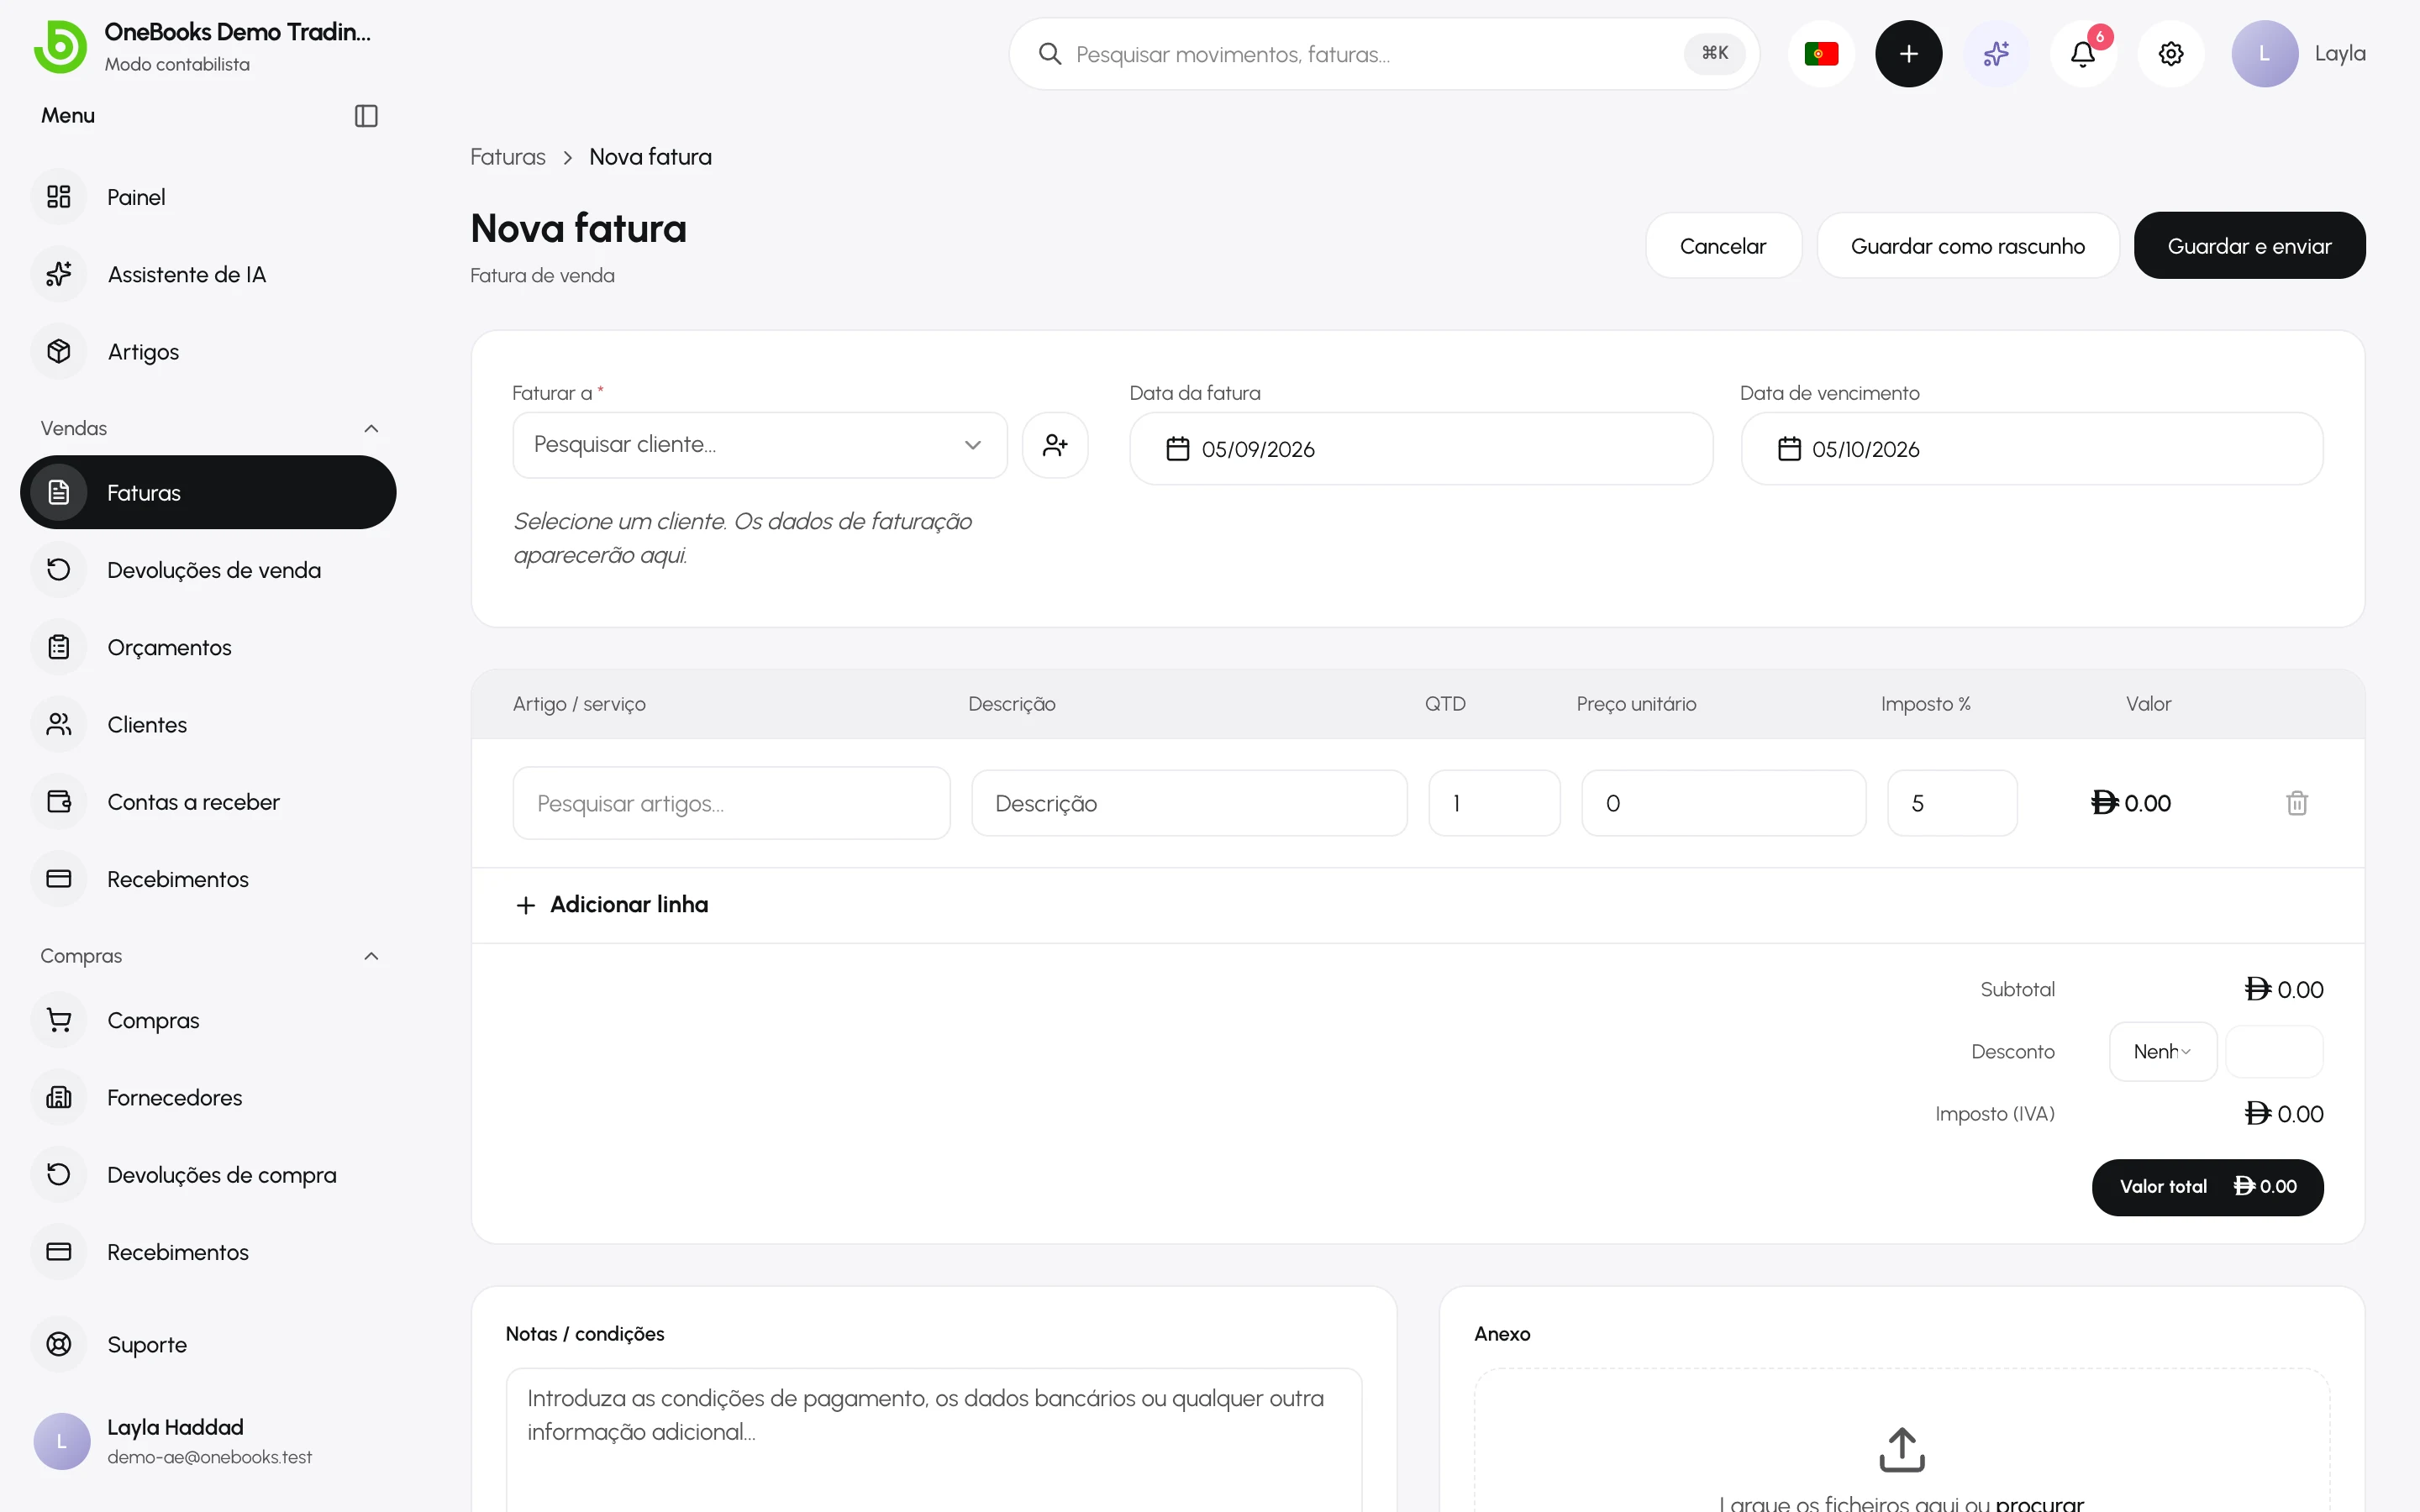Click the Imposto % field
The width and height of the screenshot is (2420, 1512).
(1952, 803)
